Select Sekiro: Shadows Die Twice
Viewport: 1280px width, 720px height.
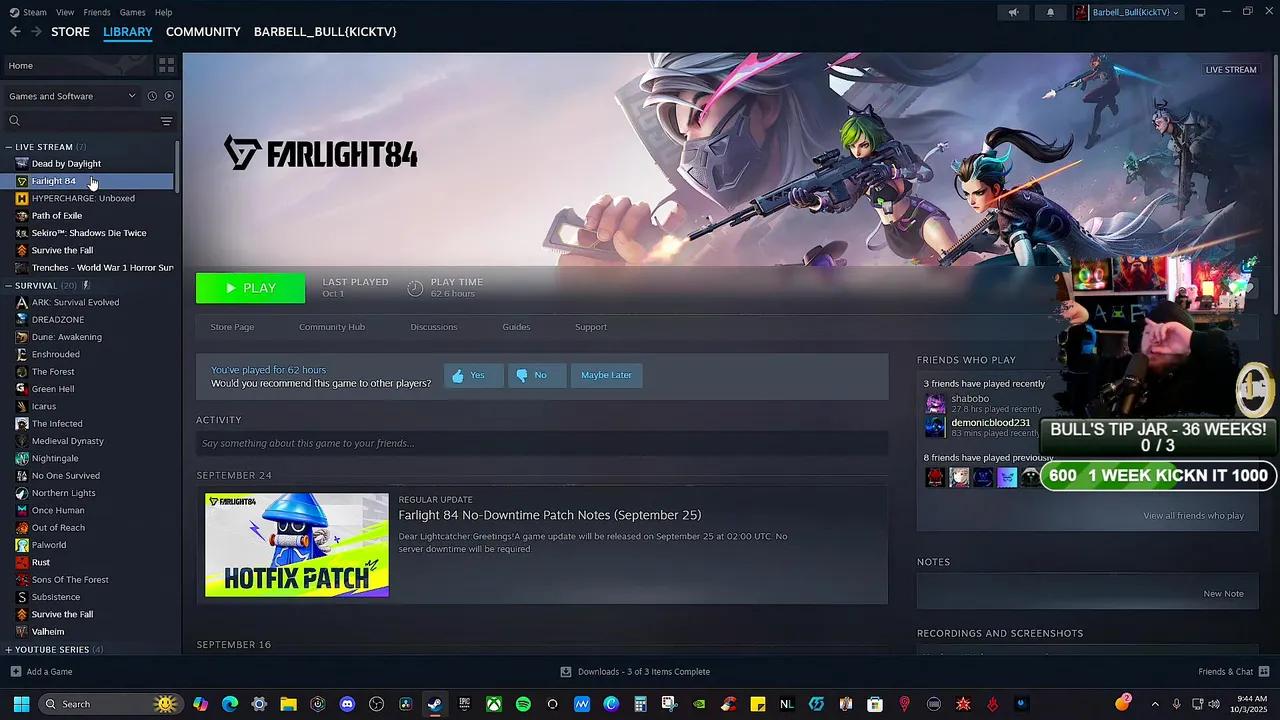pyautogui.click(x=88, y=233)
